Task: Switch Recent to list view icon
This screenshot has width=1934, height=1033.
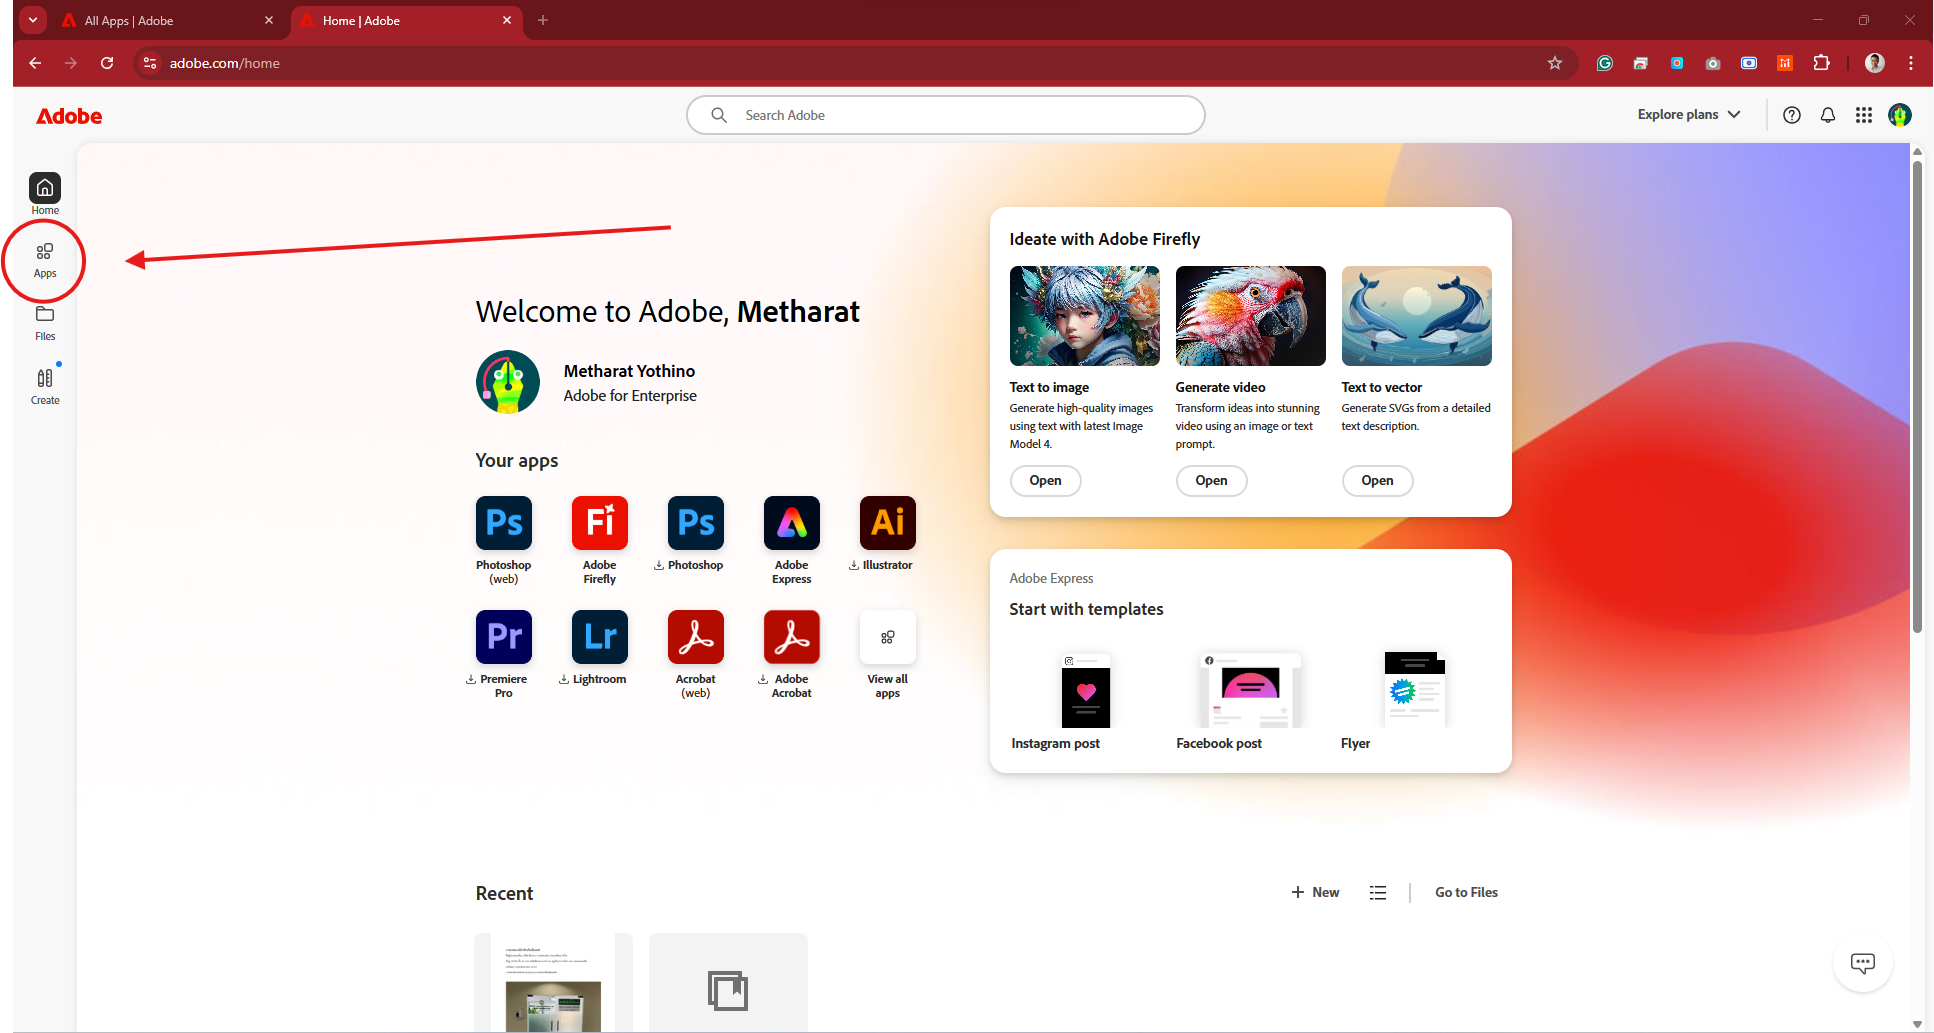Action: [1378, 893]
